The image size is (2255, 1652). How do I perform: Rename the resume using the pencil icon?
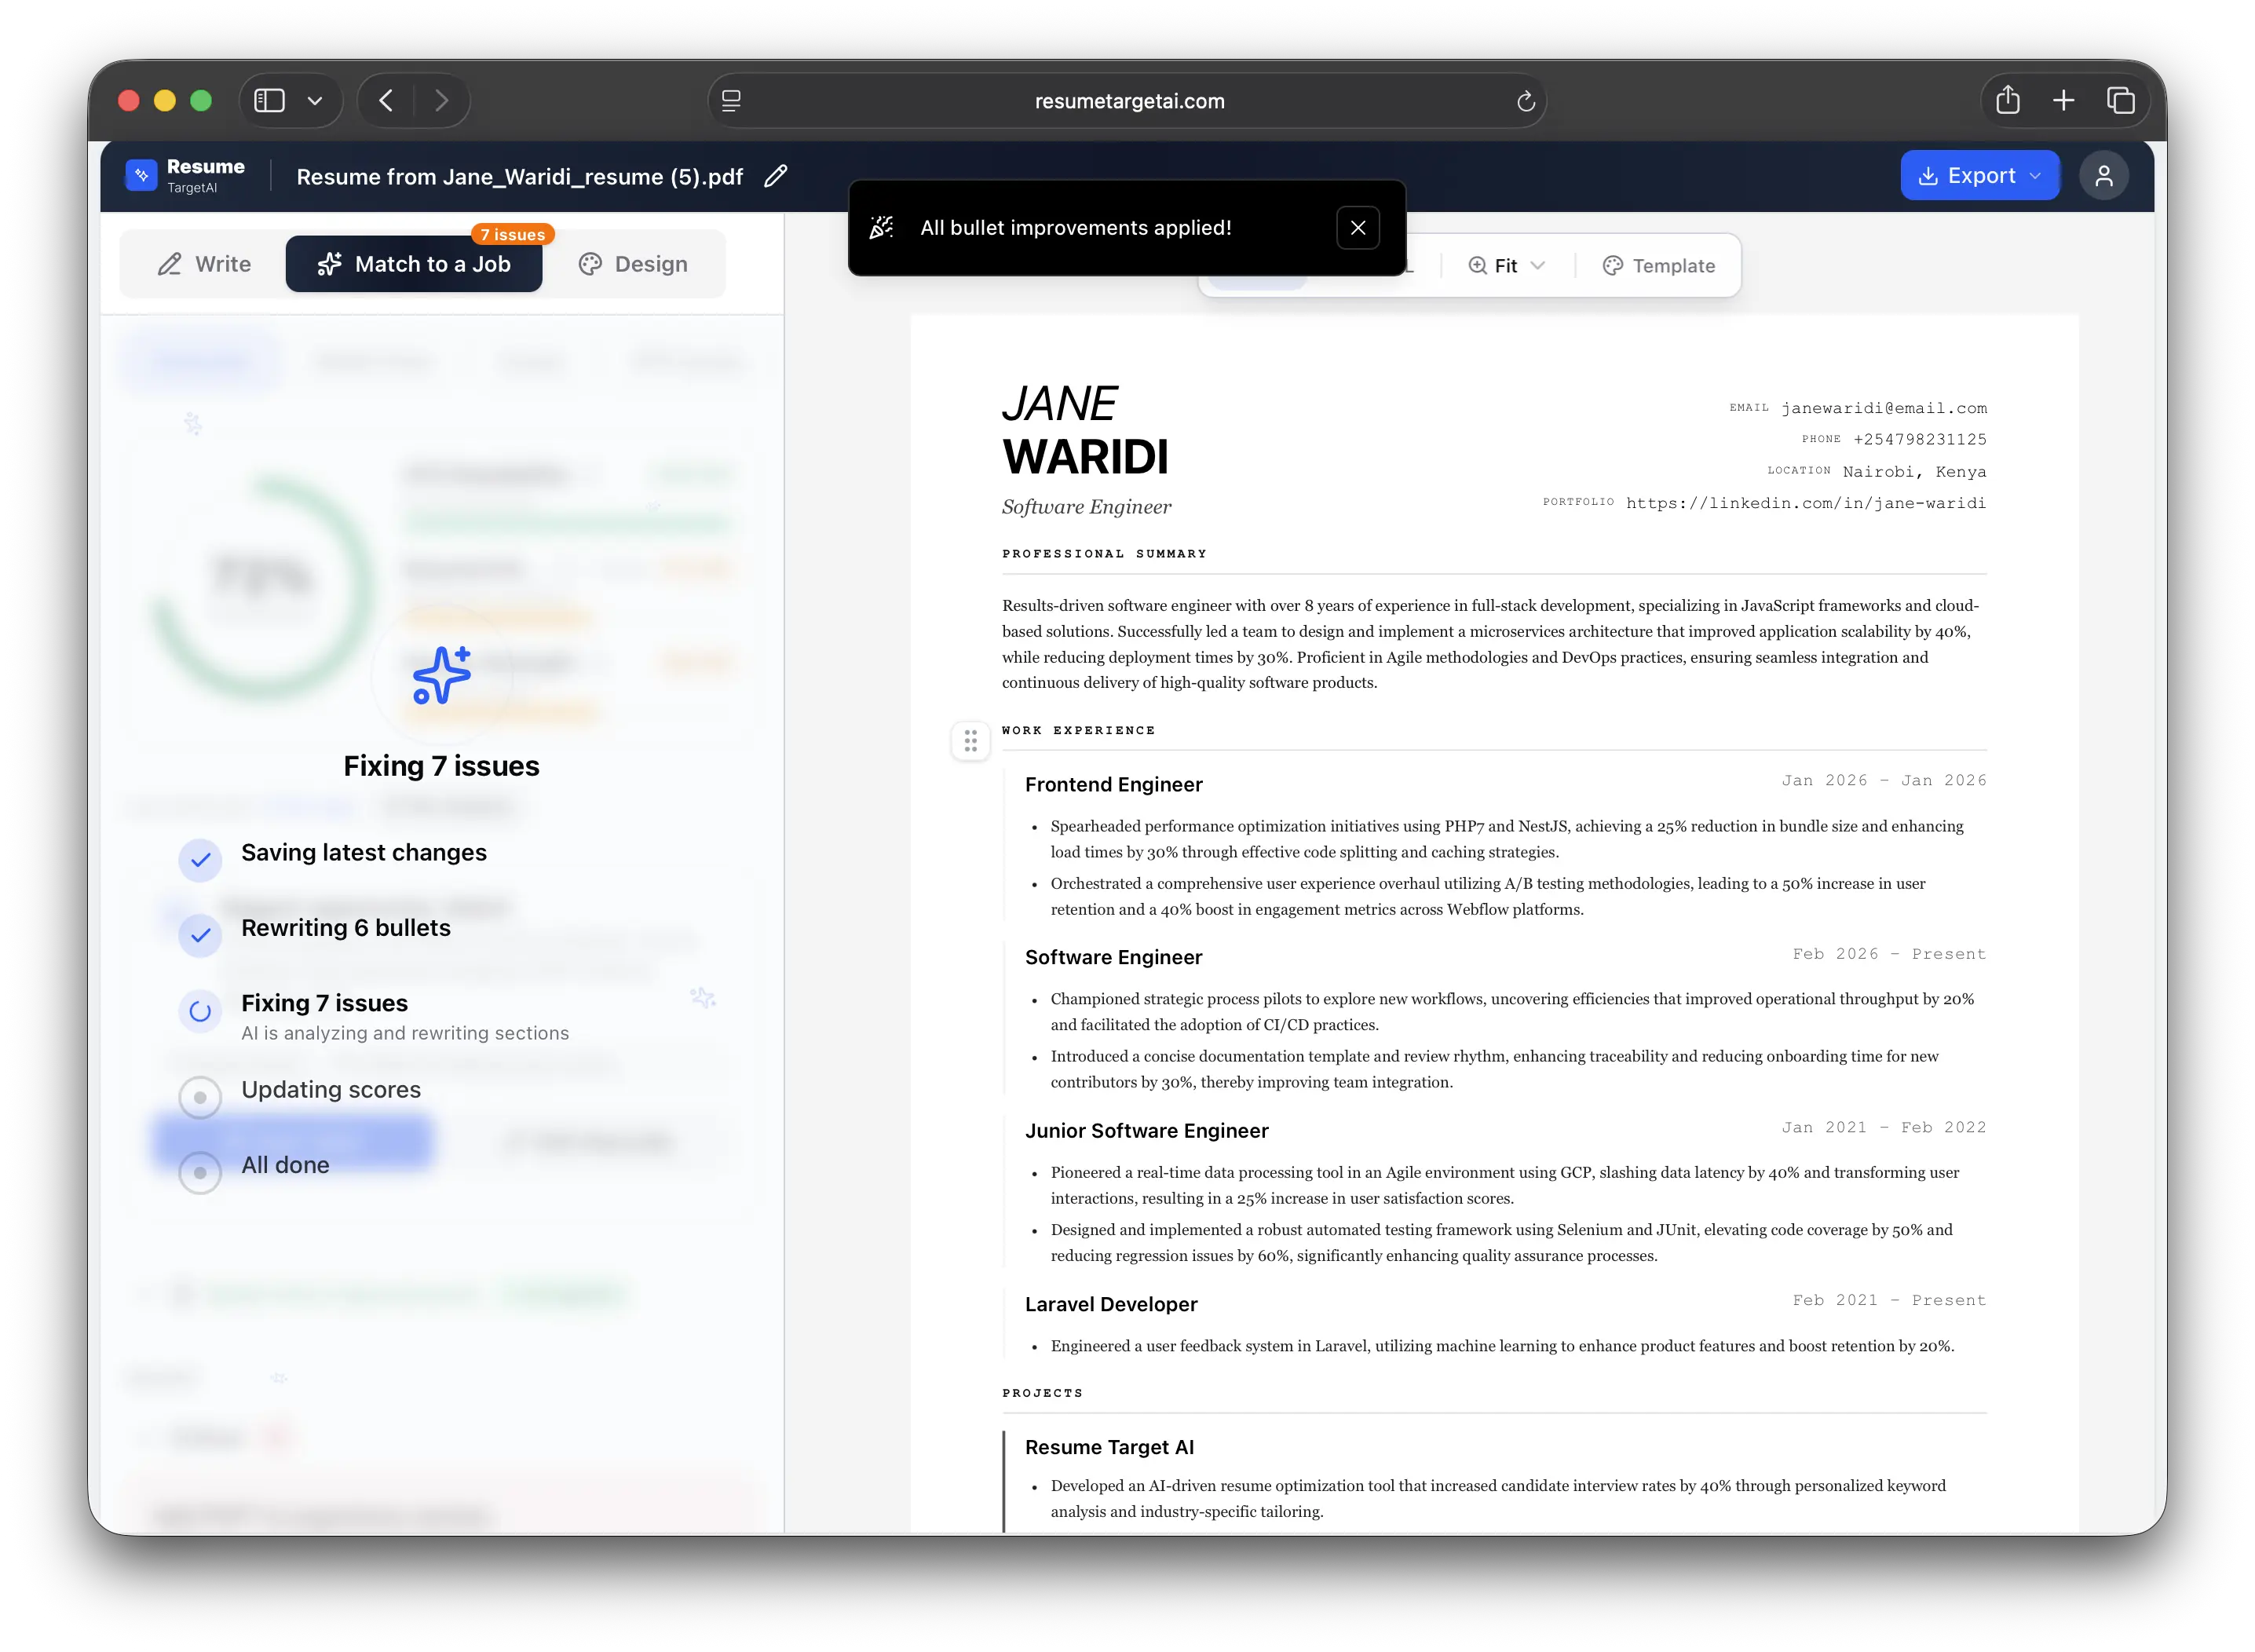click(x=775, y=176)
